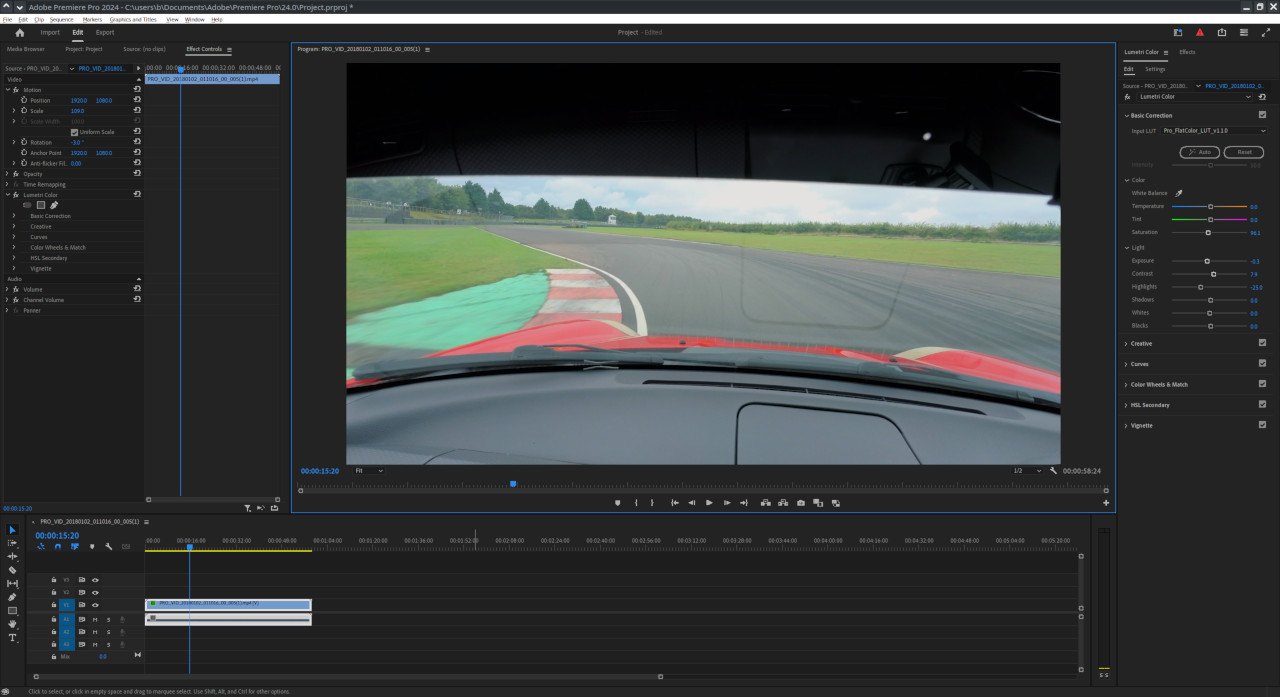Viewport: 1280px width, 697px height.
Task: Open the Window menu
Action: [195, 19]
